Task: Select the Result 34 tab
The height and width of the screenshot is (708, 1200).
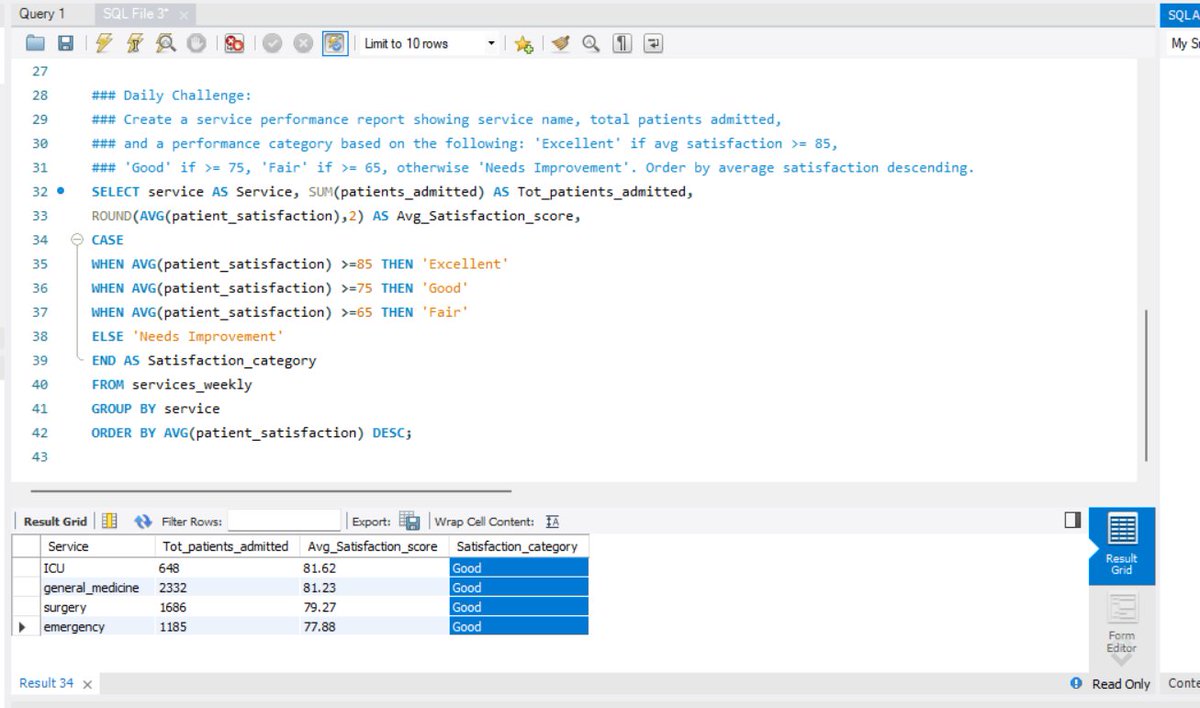Action: [x=46, y=683]
